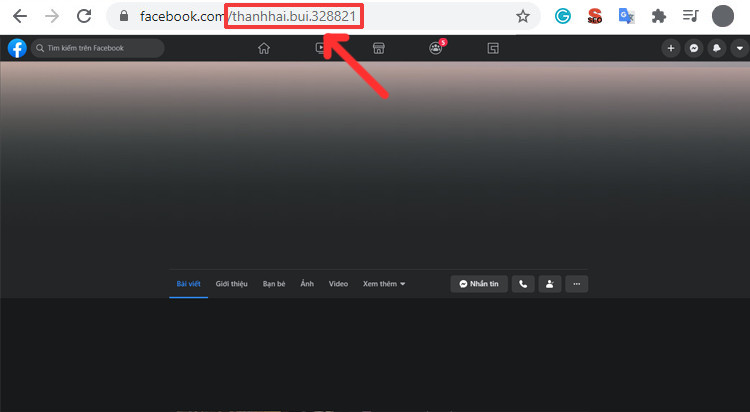This screenshot has width=750, height=412.
Task: Click the Facebook logo icon
Action: [x=16, y=48]
